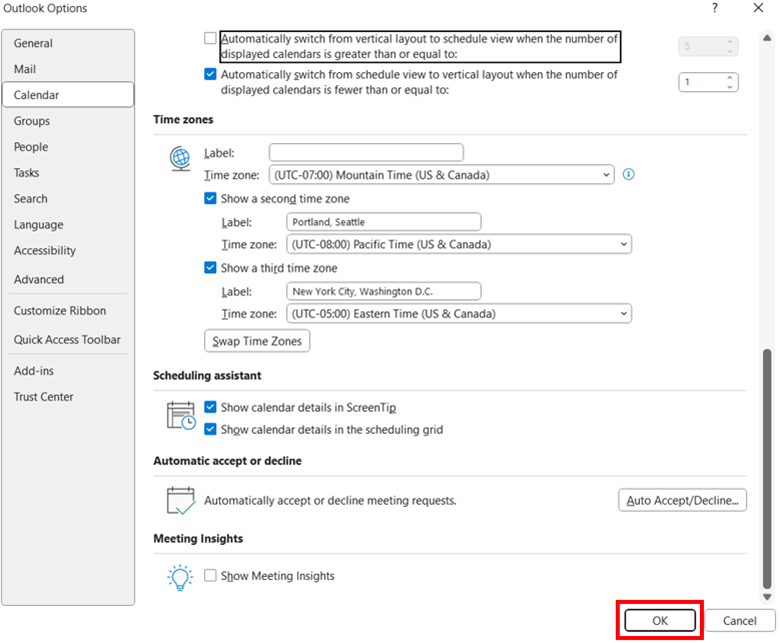The height and width of the screenshot is (643, 780).
Task: Select the People options category
Action: (68, 147)
